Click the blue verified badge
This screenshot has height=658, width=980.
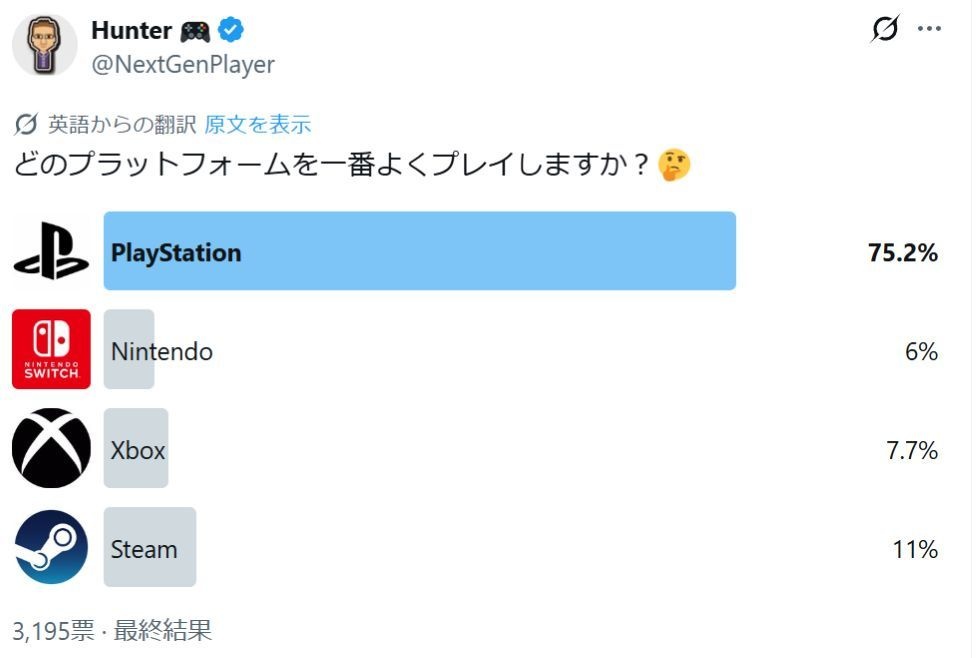tap(232, 31)
